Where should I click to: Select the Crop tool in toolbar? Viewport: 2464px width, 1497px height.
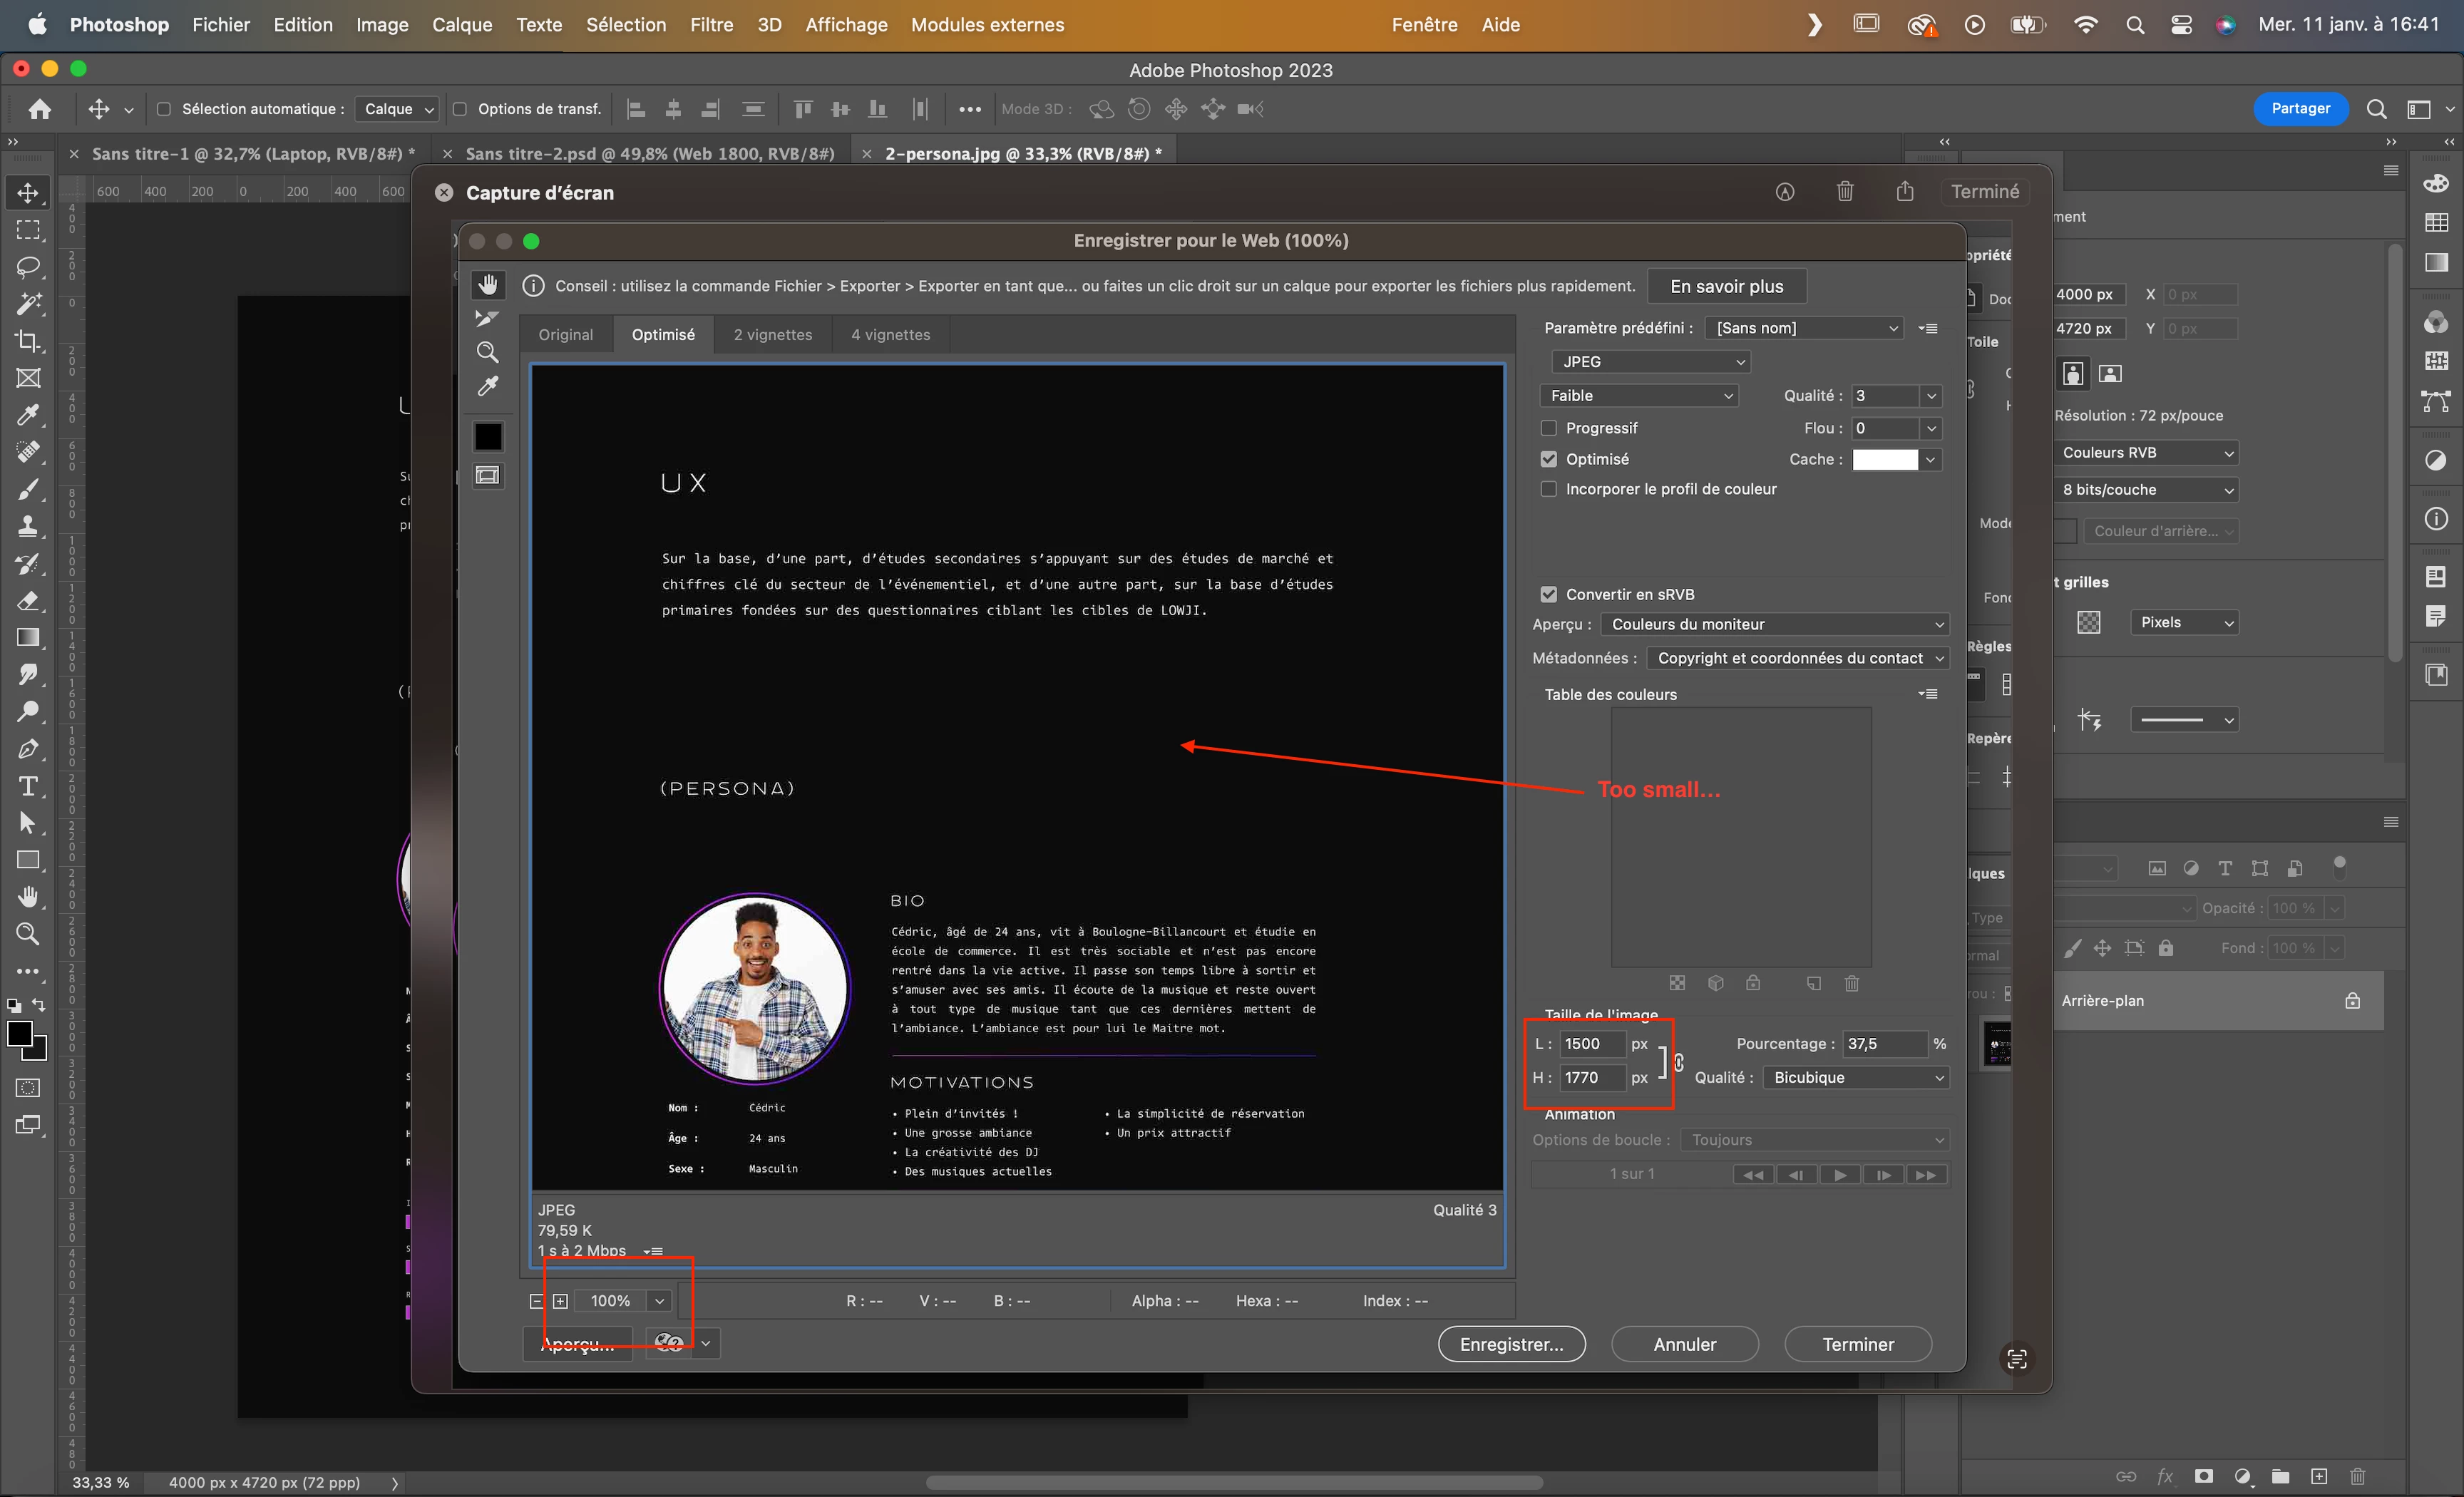28,341
